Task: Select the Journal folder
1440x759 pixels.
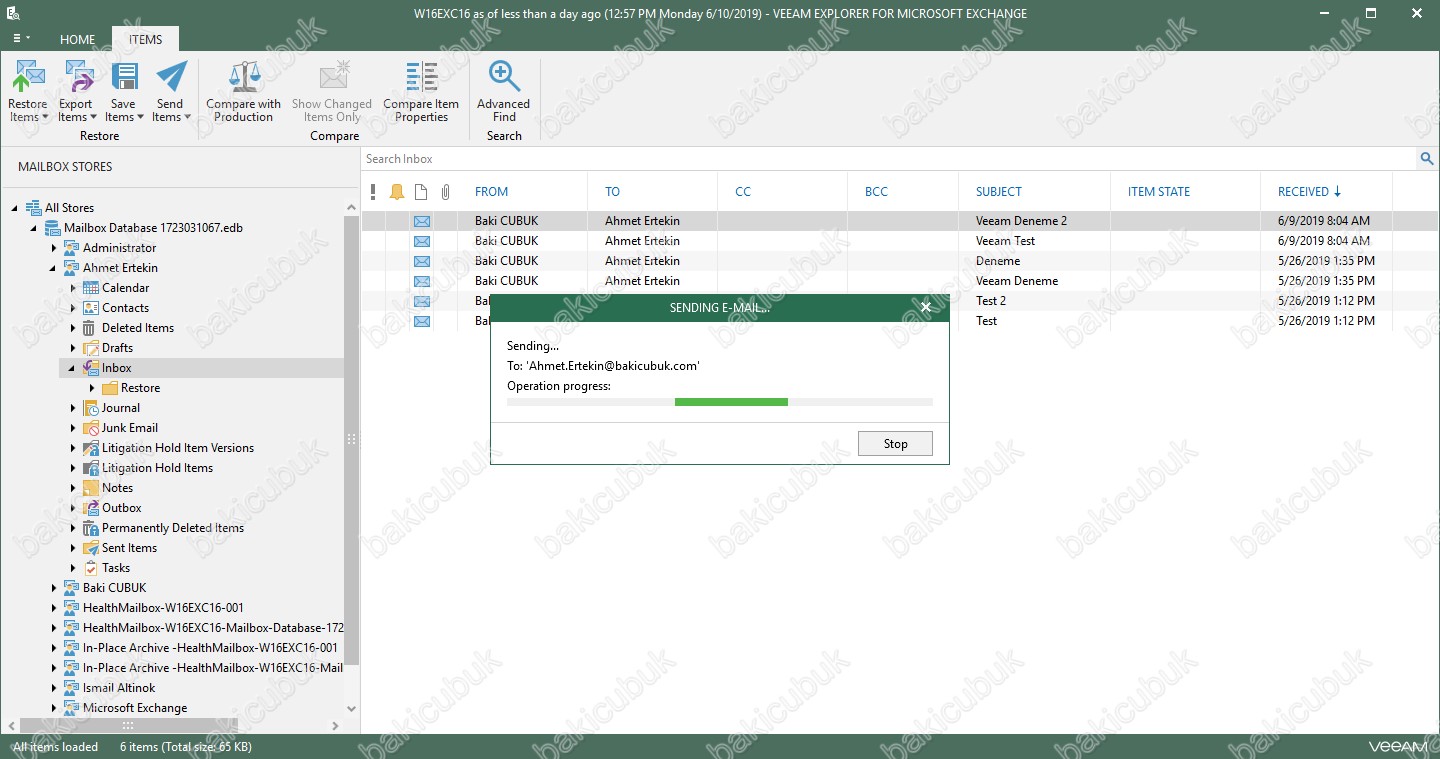Action: (121, 408)
